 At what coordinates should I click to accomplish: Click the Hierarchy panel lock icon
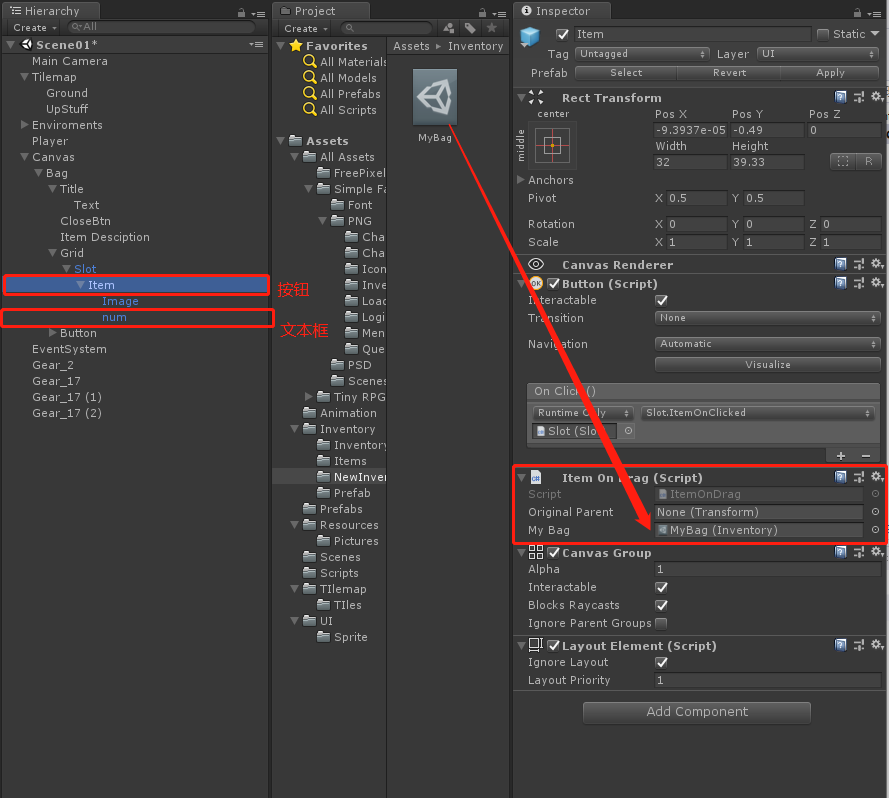click(242, 12)
